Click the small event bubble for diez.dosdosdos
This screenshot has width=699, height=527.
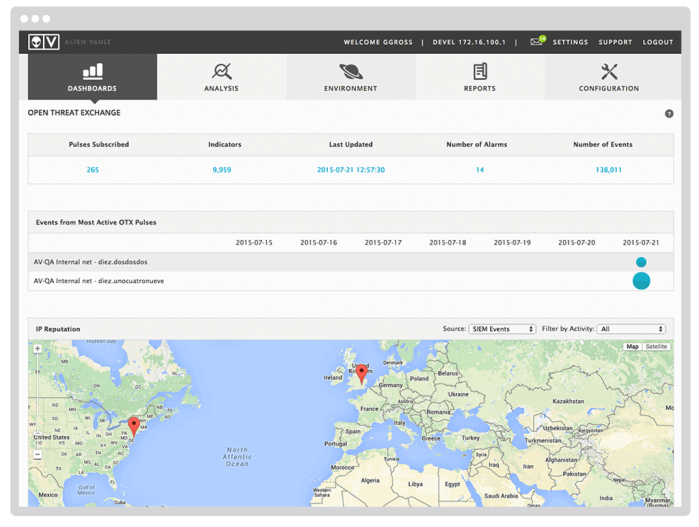pyautogui.click(x=641, y=262)
